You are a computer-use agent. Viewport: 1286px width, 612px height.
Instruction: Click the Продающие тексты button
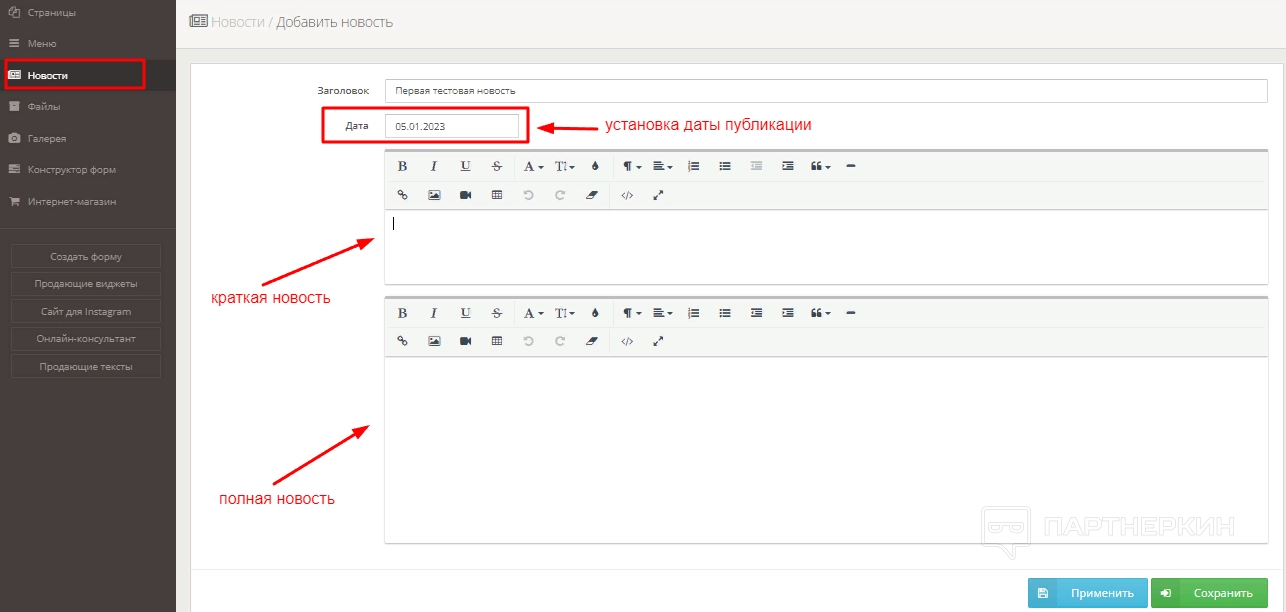tap(86, 367)
